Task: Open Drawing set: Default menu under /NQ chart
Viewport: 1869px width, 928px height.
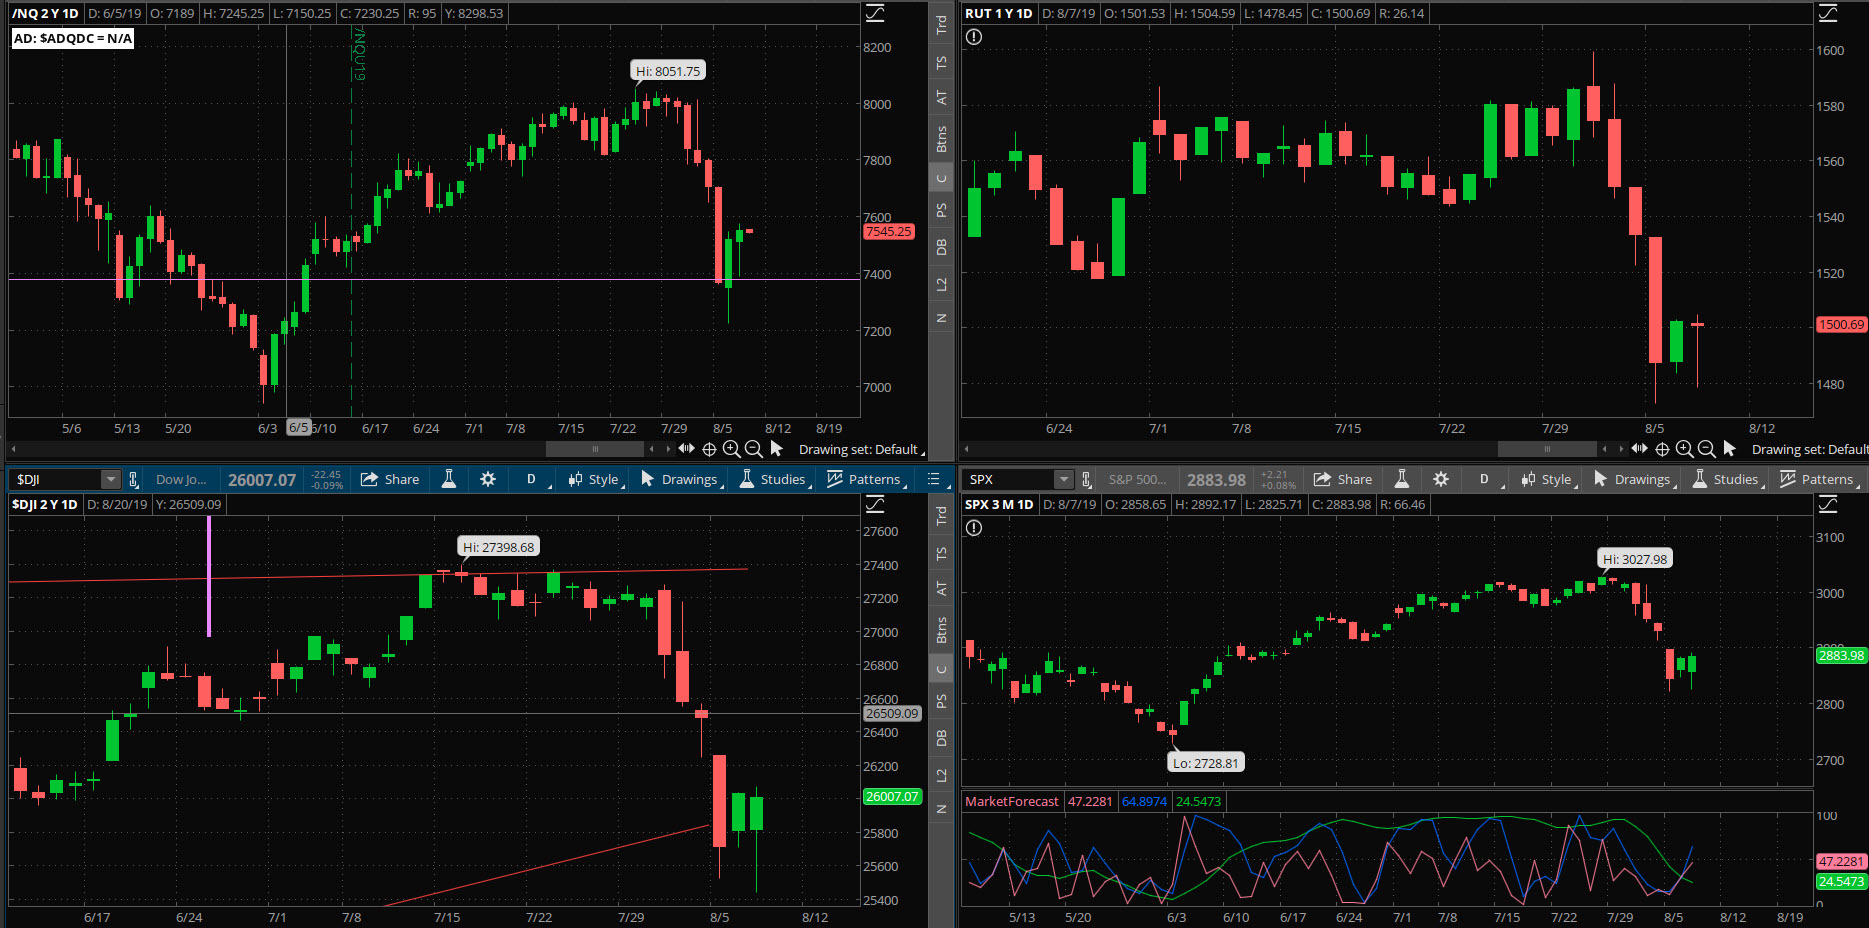Action: 861,450
